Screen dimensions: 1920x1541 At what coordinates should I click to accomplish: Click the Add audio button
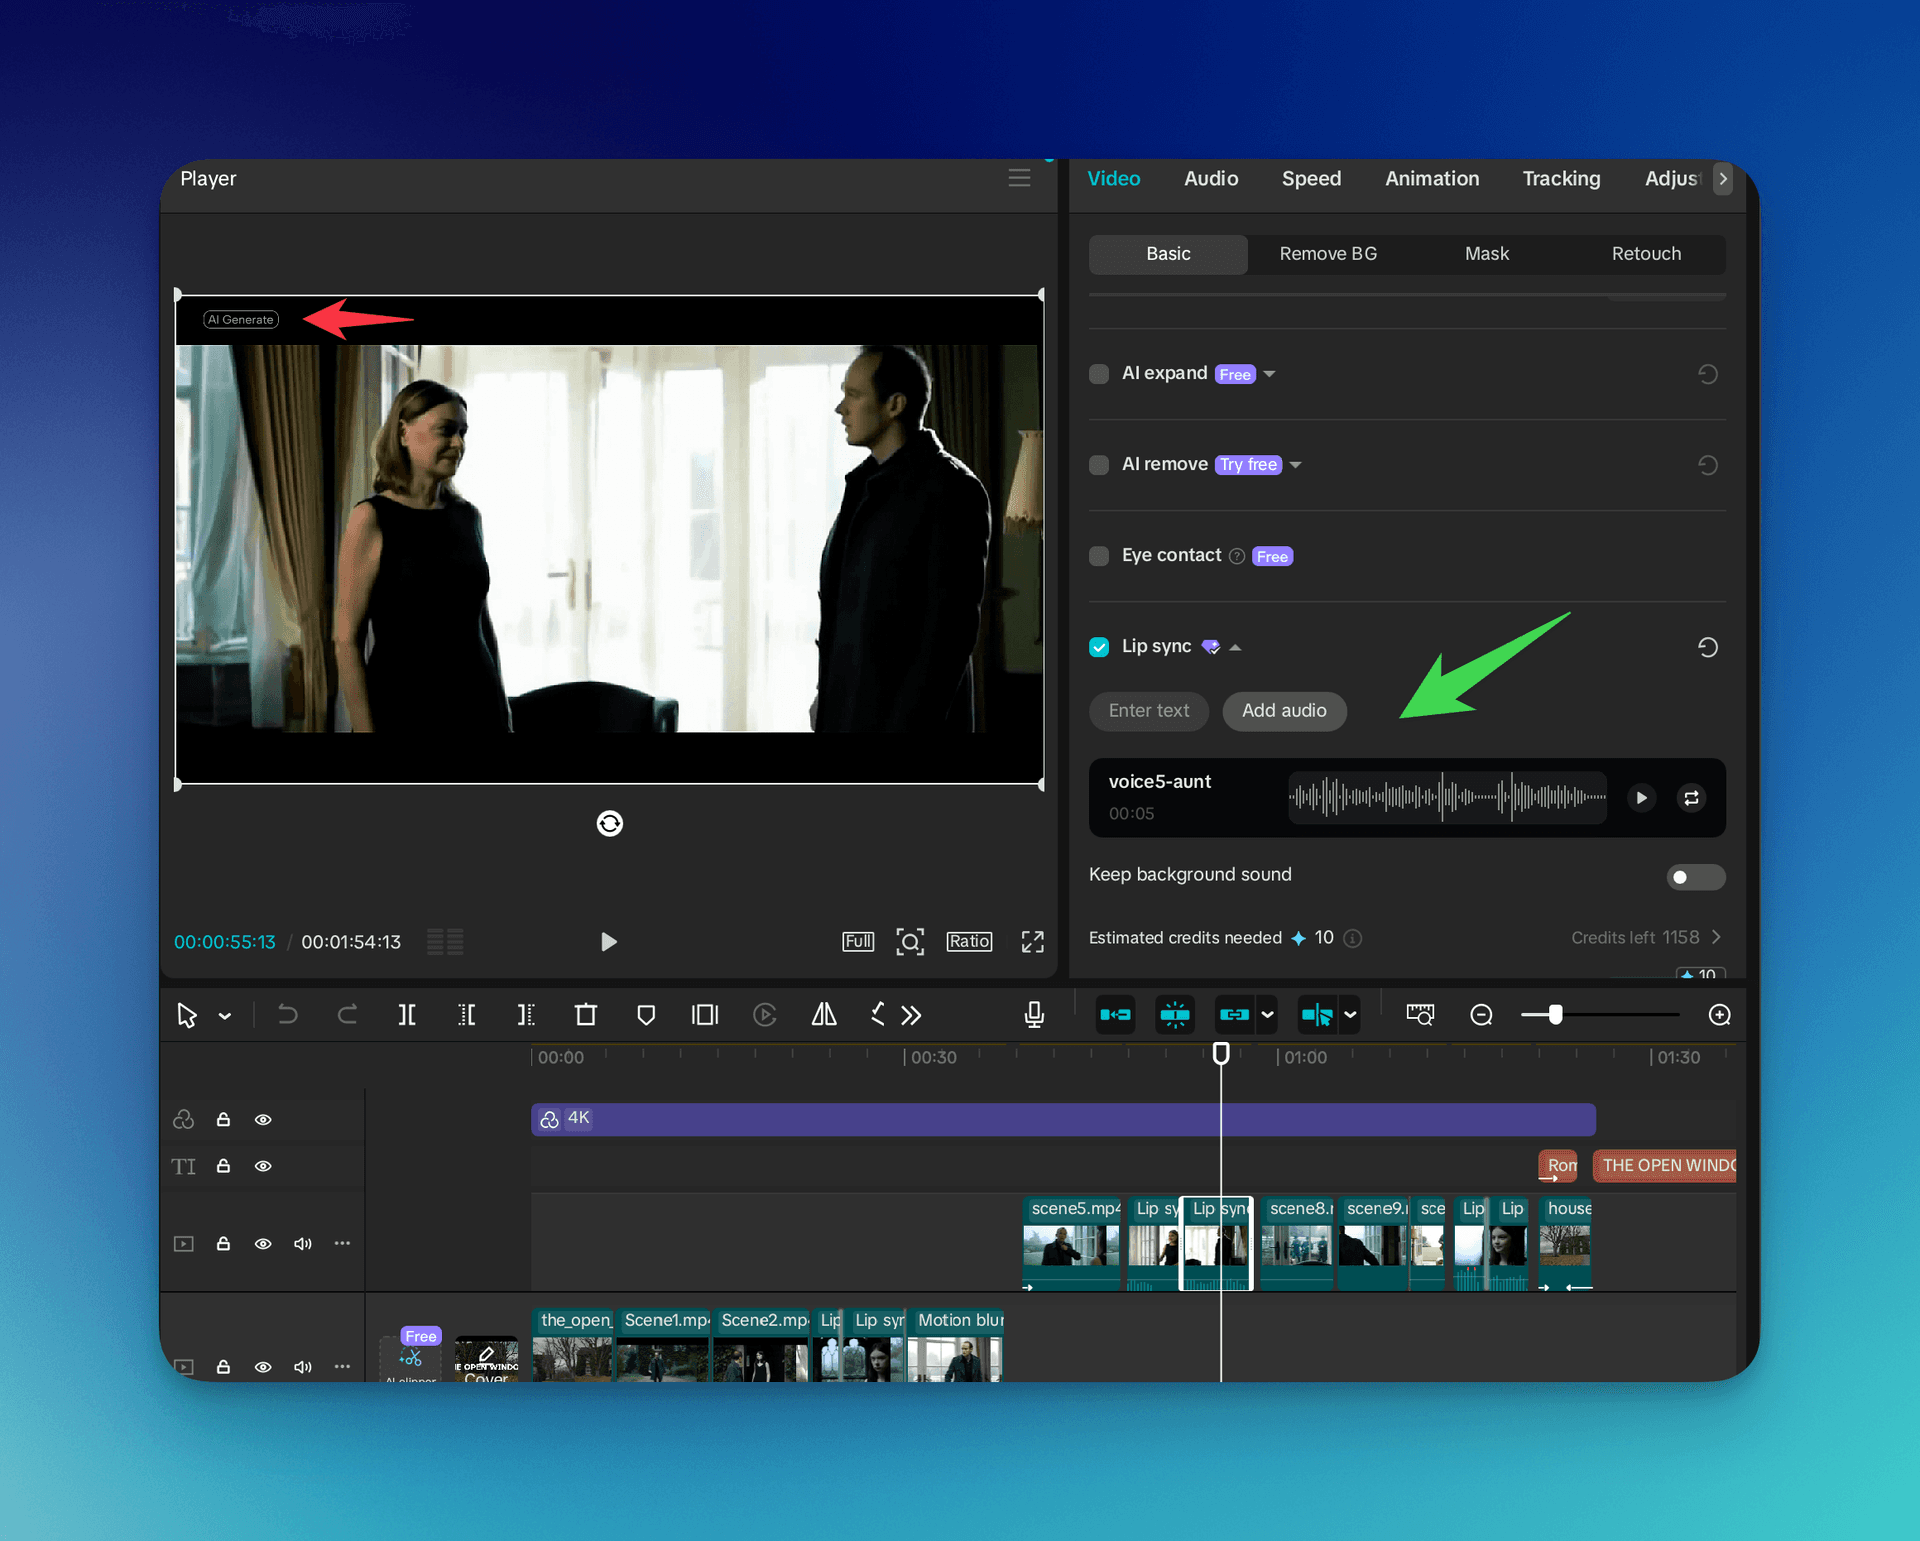click(1284, 711)
